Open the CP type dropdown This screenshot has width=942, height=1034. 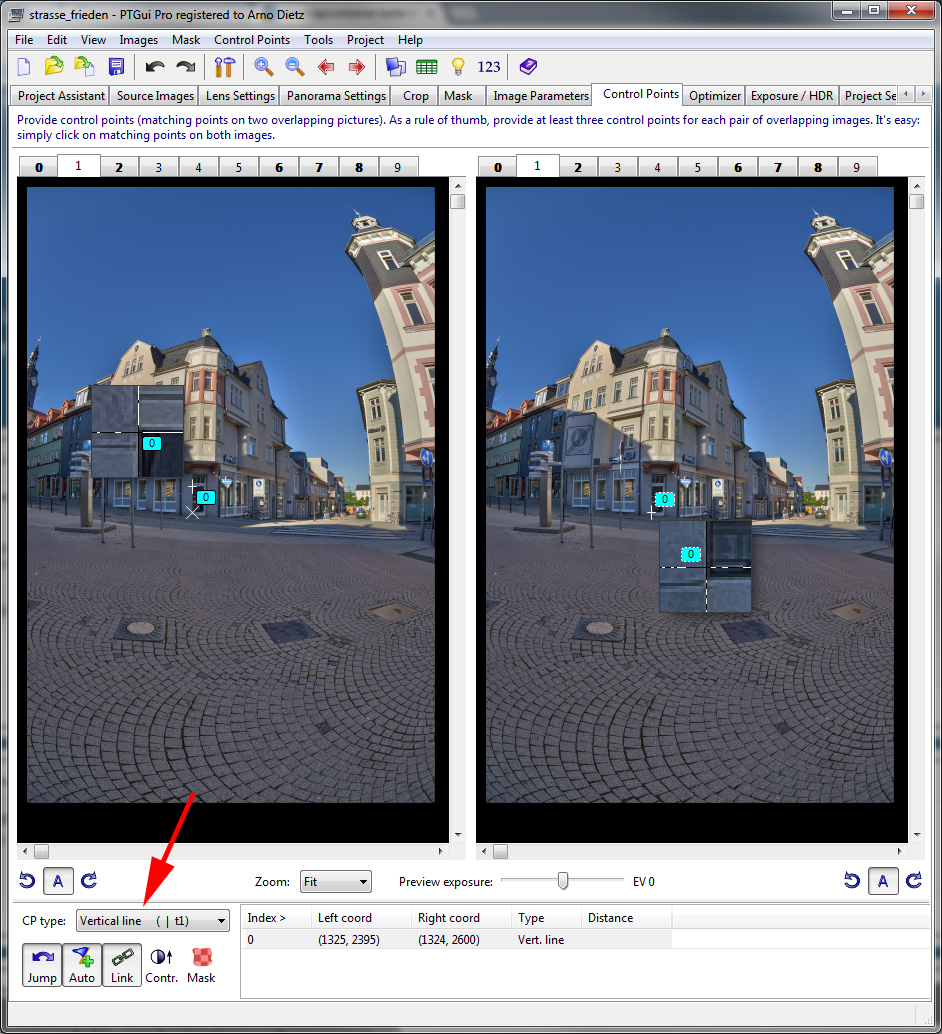[153, 921]
